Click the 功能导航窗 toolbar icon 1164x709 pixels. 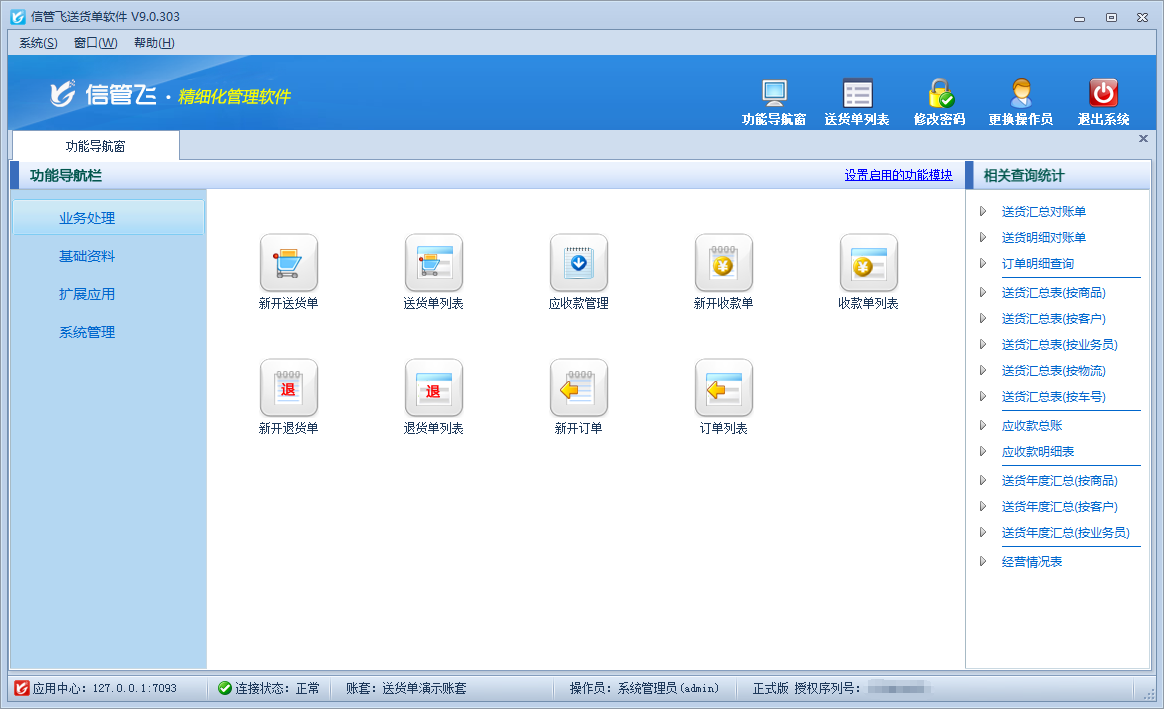774,94
